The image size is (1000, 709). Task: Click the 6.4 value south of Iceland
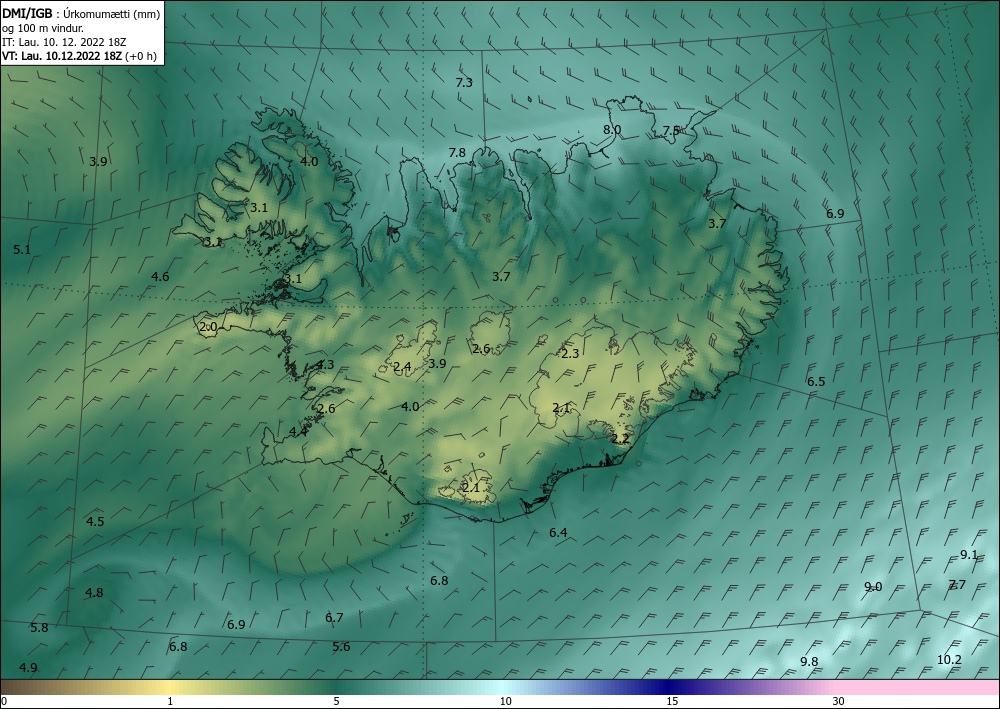[x=558, y=532]
